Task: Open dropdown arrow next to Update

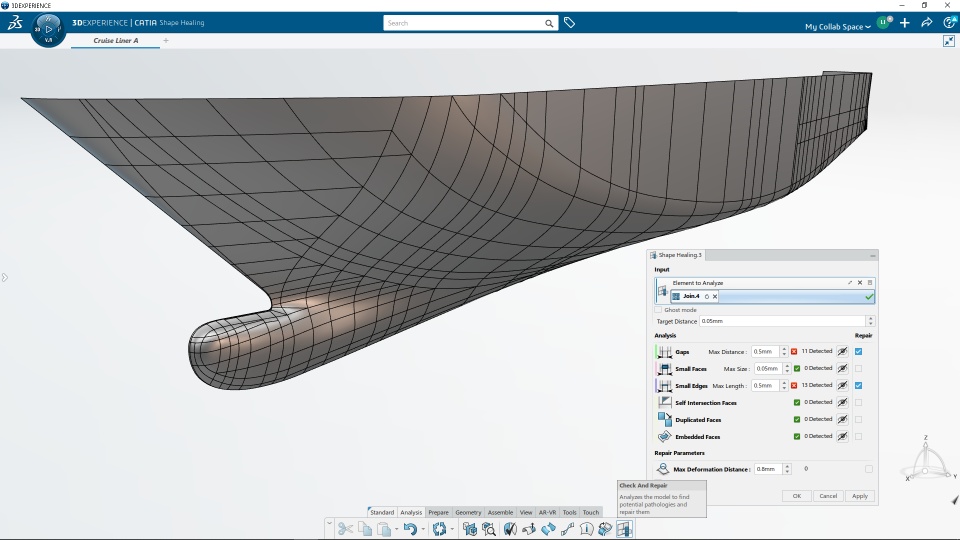Action: click(452, 529)
